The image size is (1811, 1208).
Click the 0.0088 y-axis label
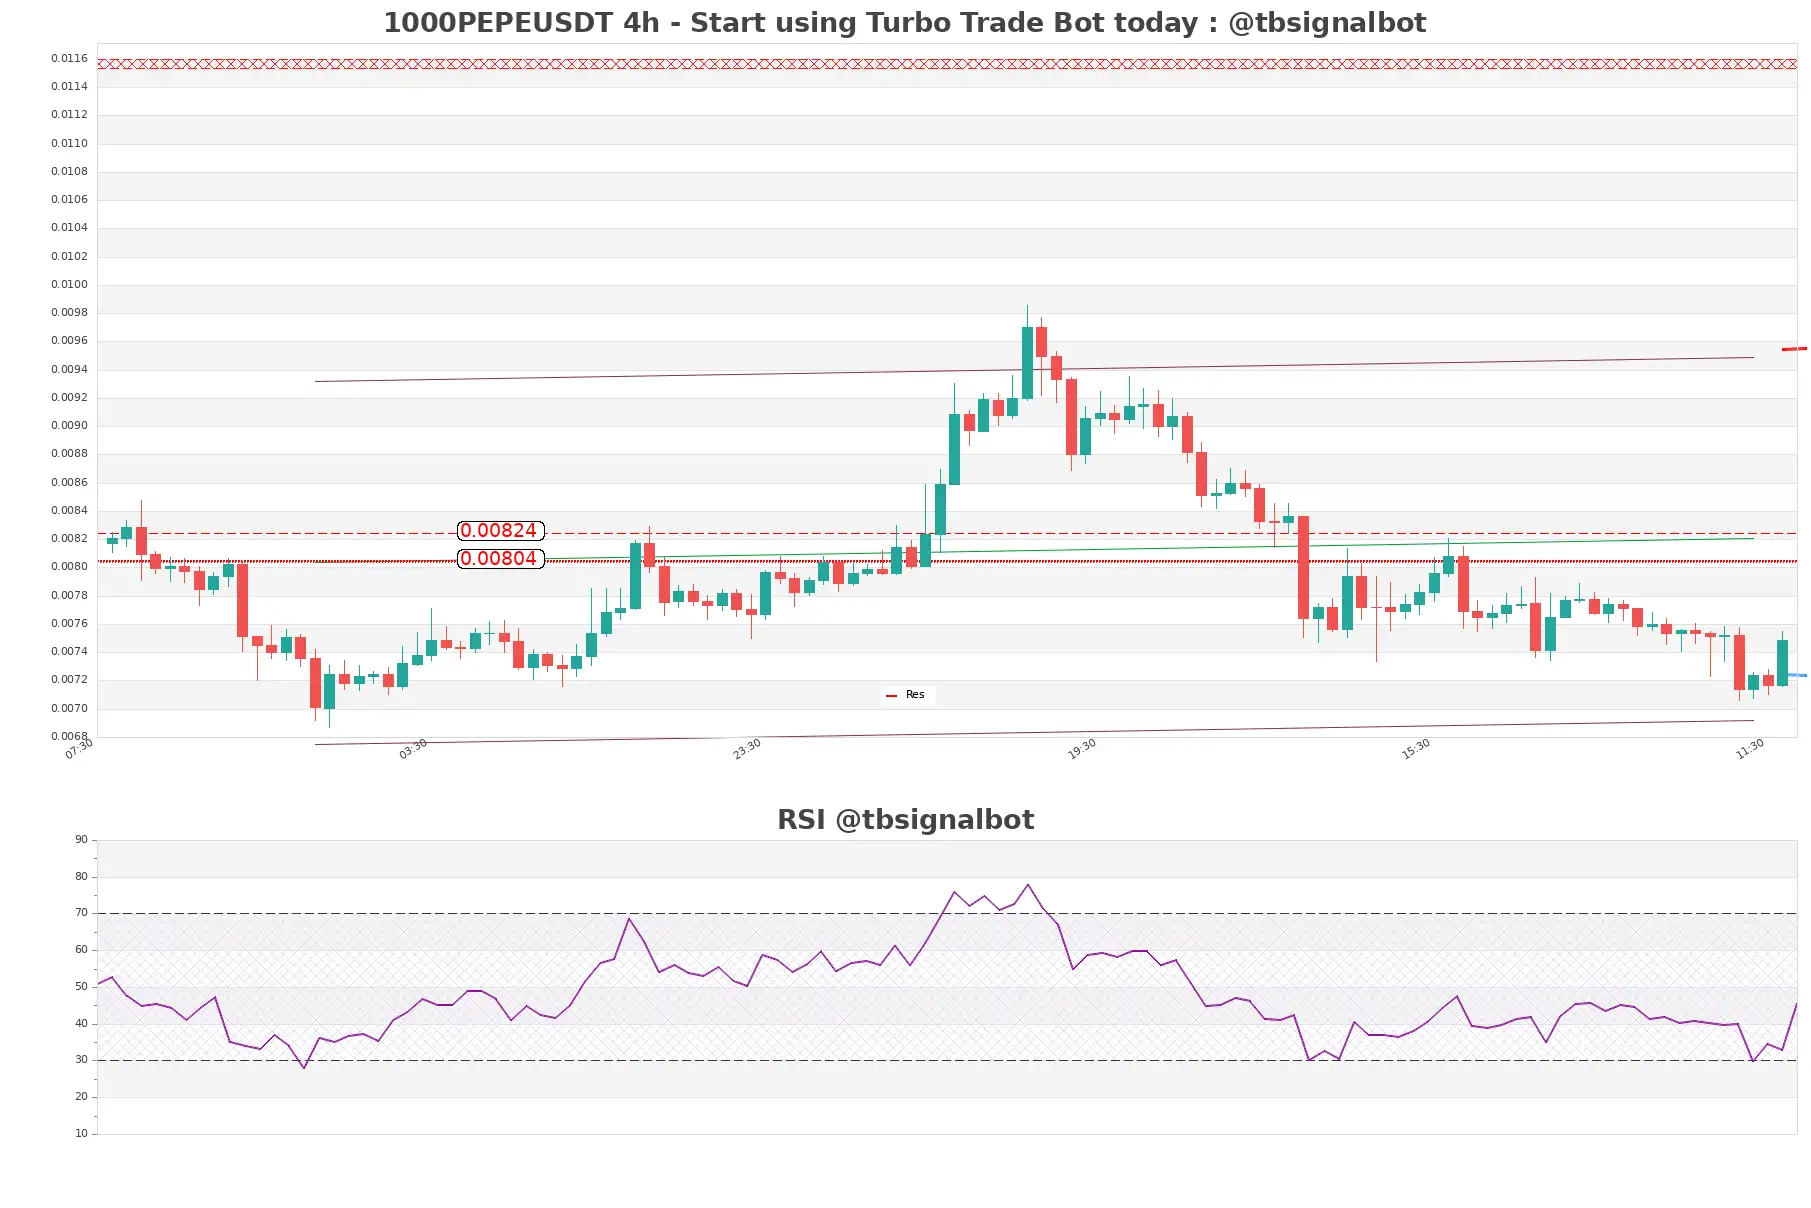click(69, 453)
